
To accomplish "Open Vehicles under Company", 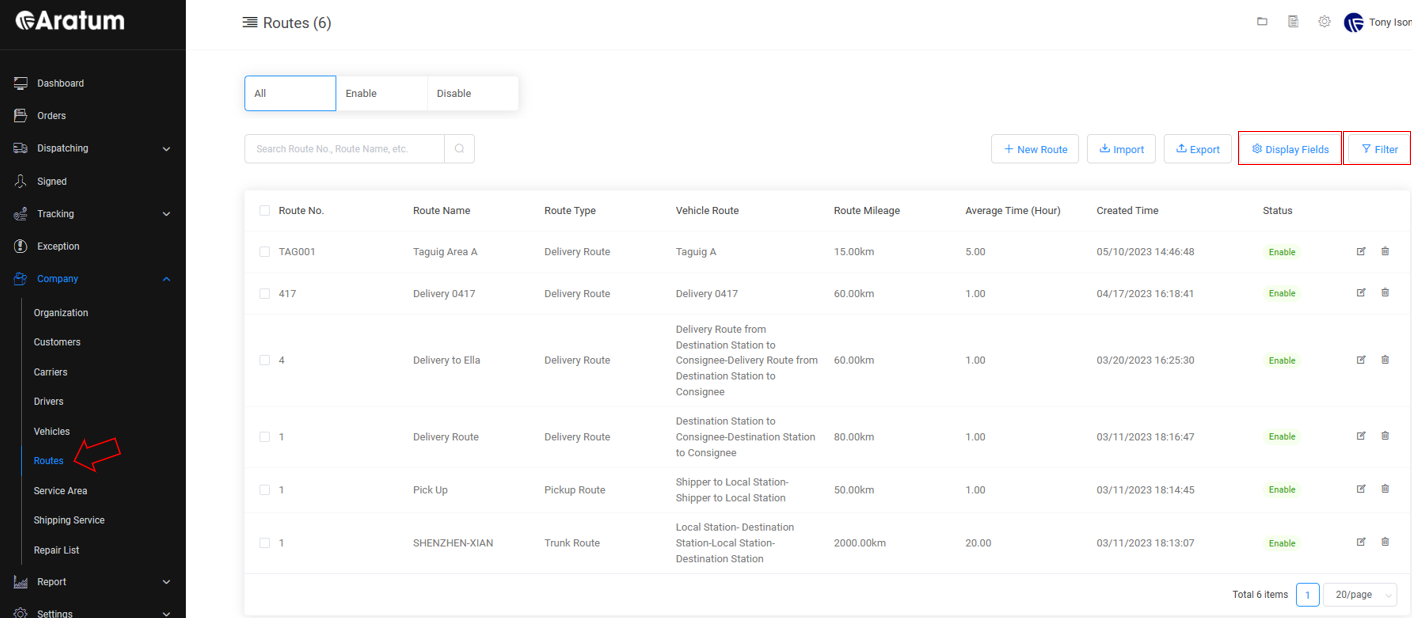I will (52, 432).
